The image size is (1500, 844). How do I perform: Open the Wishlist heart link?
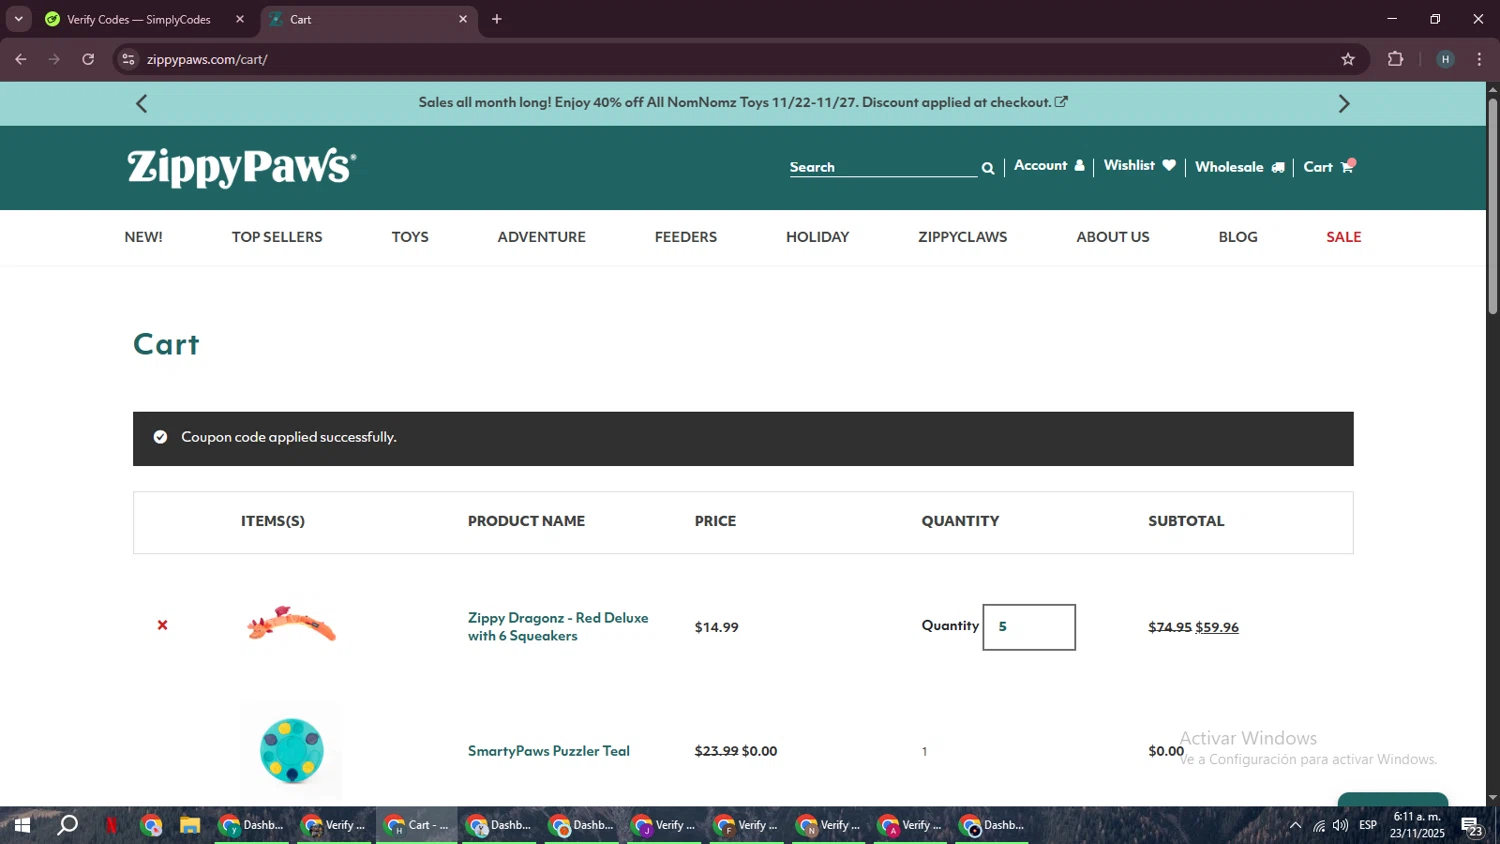pyautogui.click(x=1139, y=166)
